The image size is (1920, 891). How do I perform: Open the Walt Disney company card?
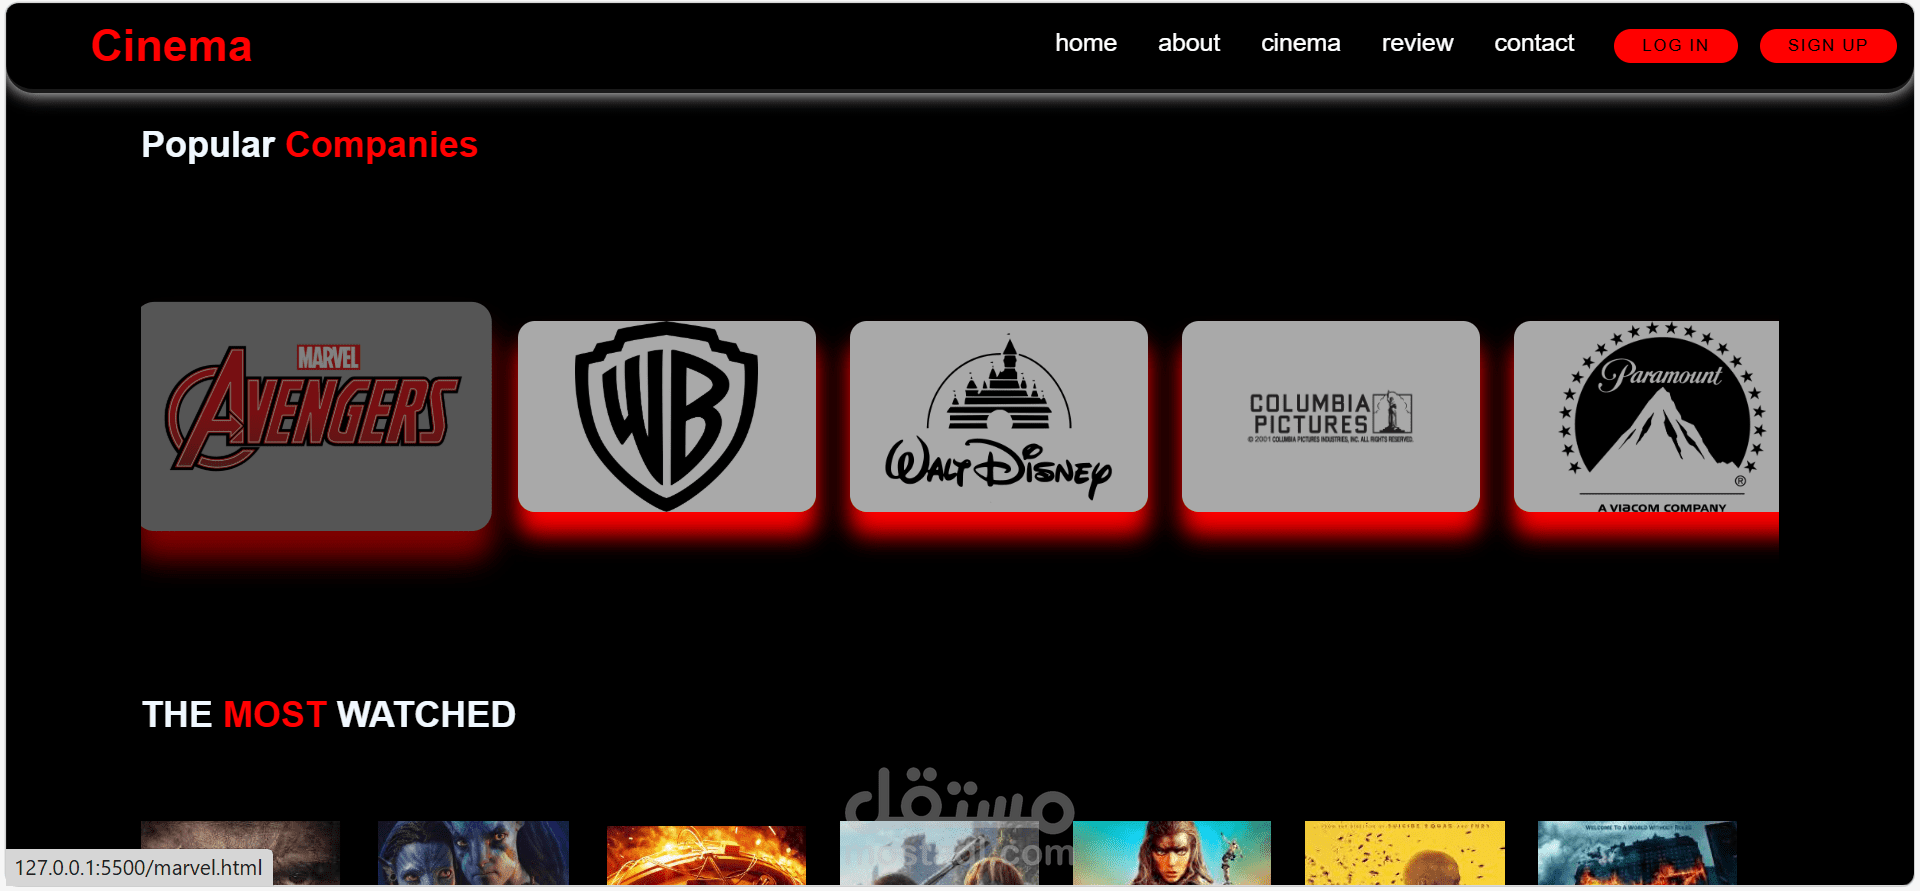[999, 416]
